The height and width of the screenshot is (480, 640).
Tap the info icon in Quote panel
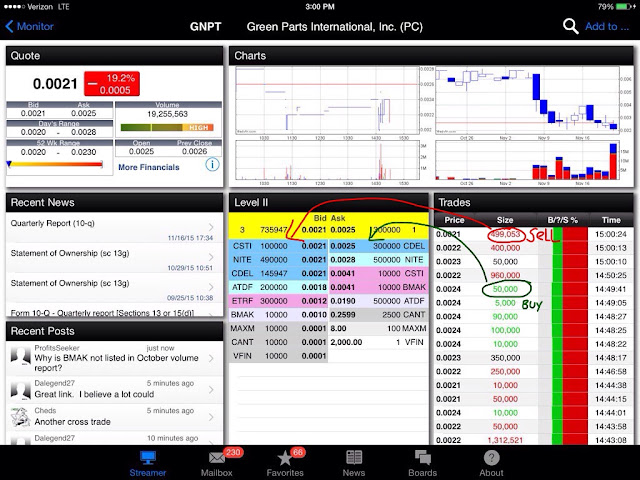(212, 164)
